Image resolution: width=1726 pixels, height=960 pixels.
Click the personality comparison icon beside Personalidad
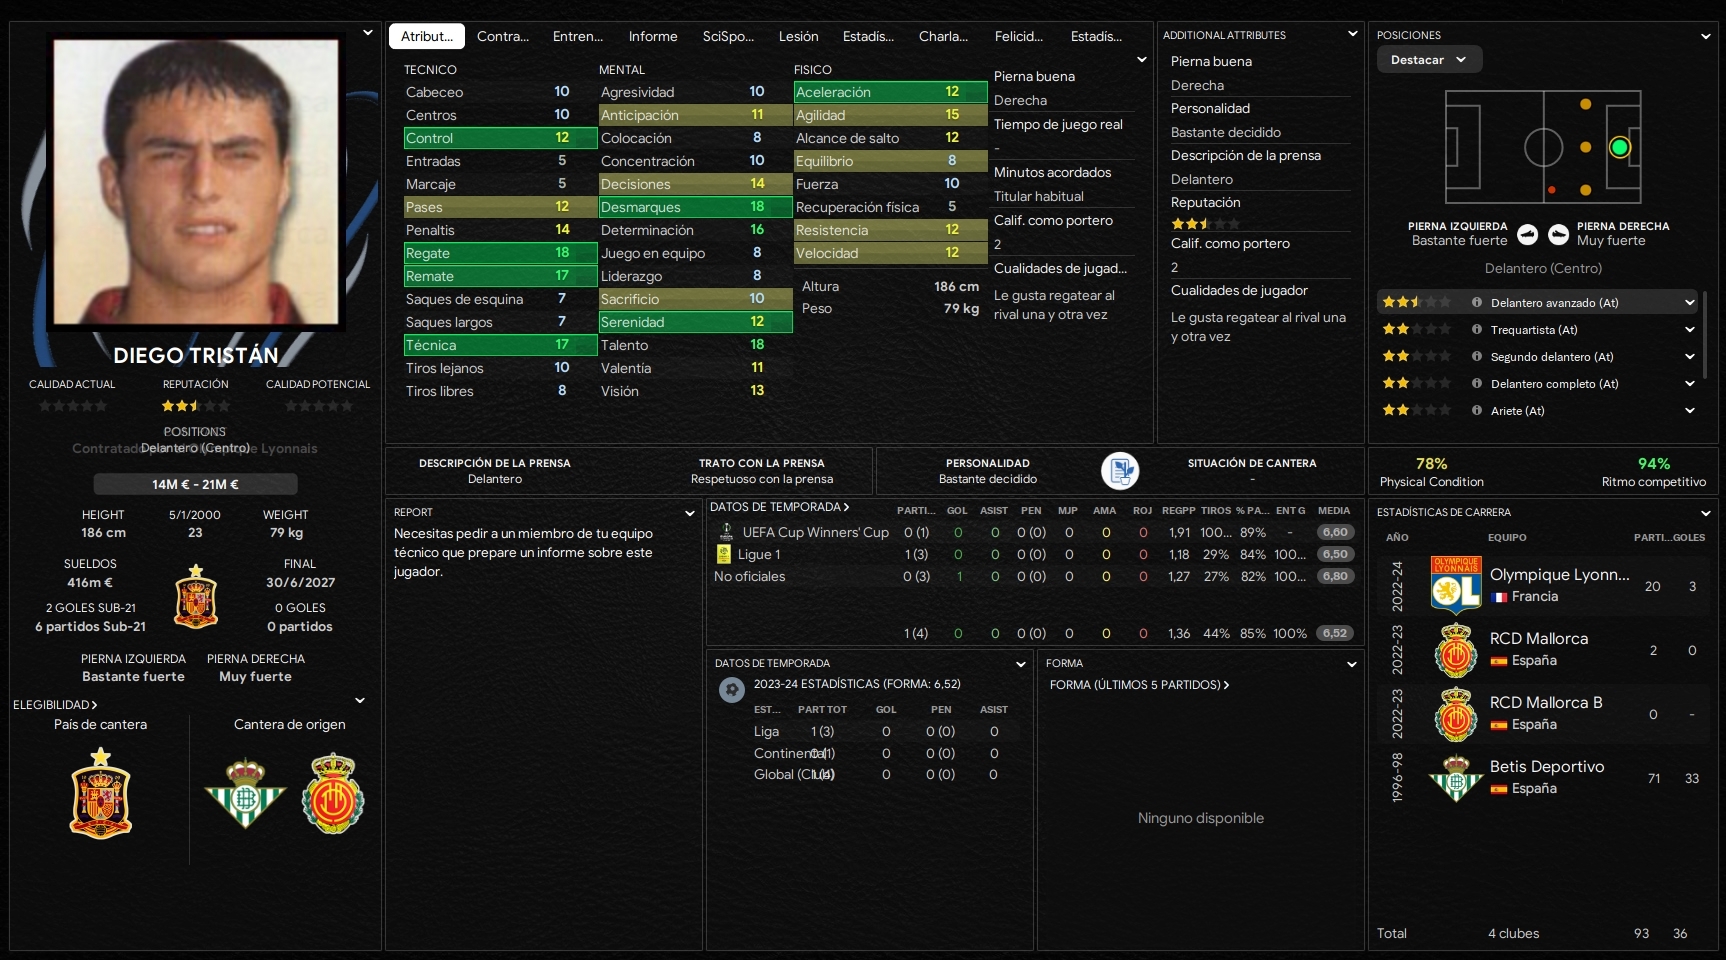(x=1120, y=471)
